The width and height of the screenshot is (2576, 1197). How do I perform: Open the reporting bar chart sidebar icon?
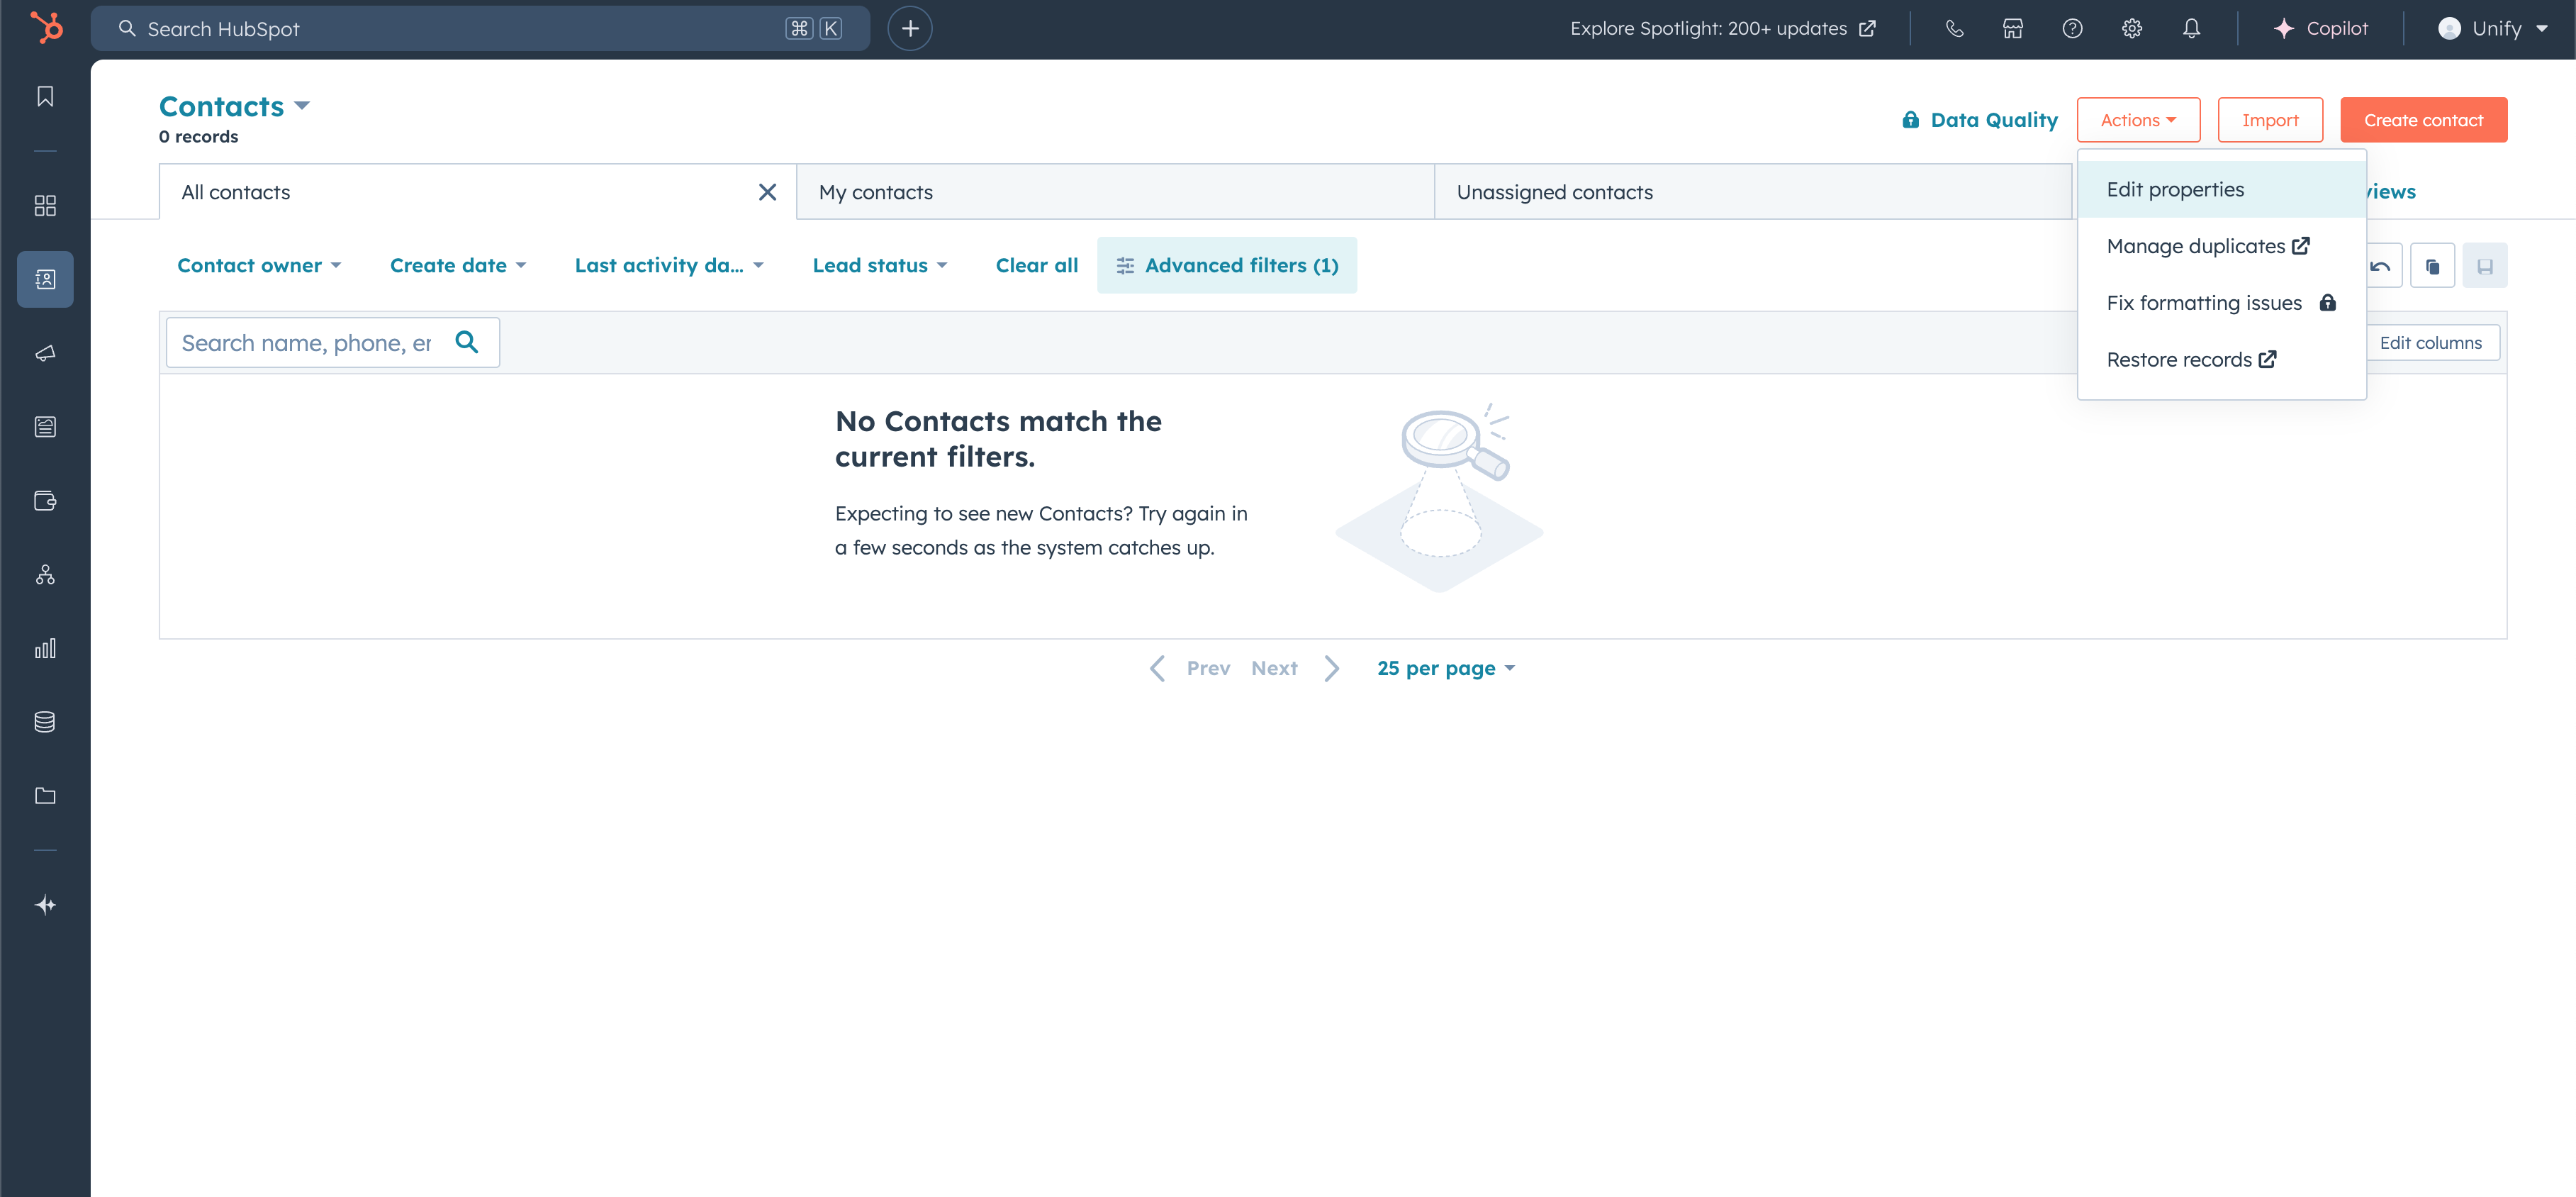45,648
